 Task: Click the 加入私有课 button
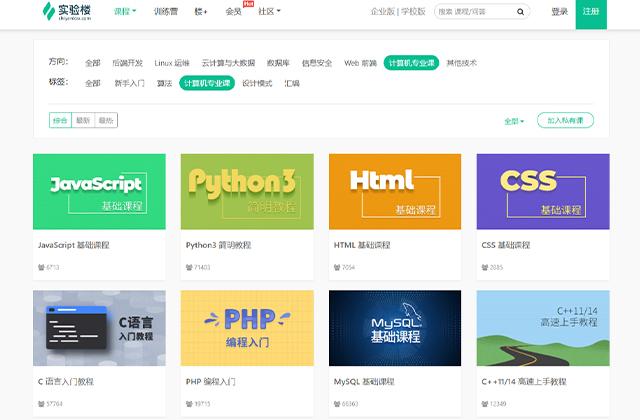566,120
